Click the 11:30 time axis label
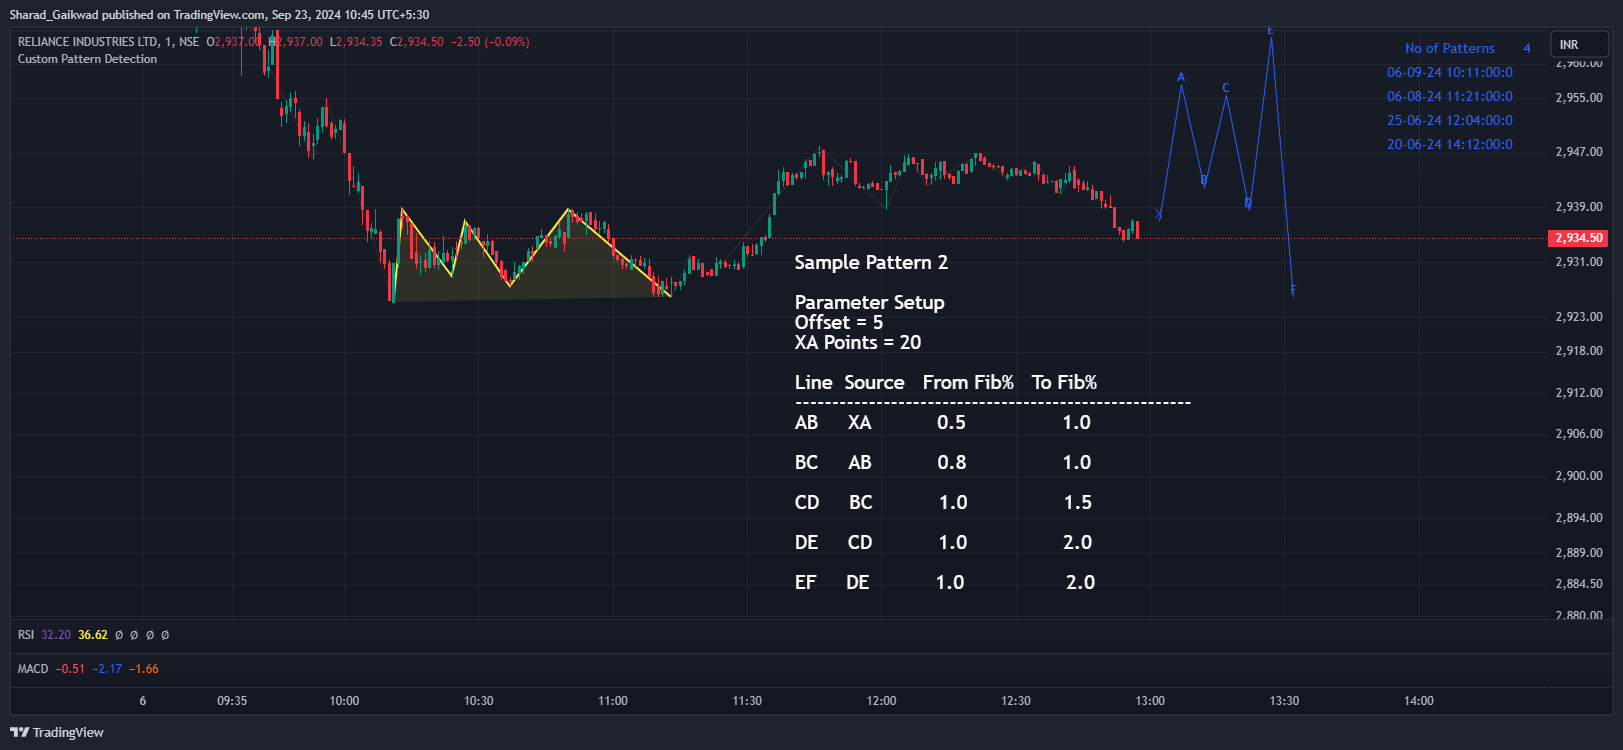The height and width of the screenshot is (750, 1623). pos(747,701)
